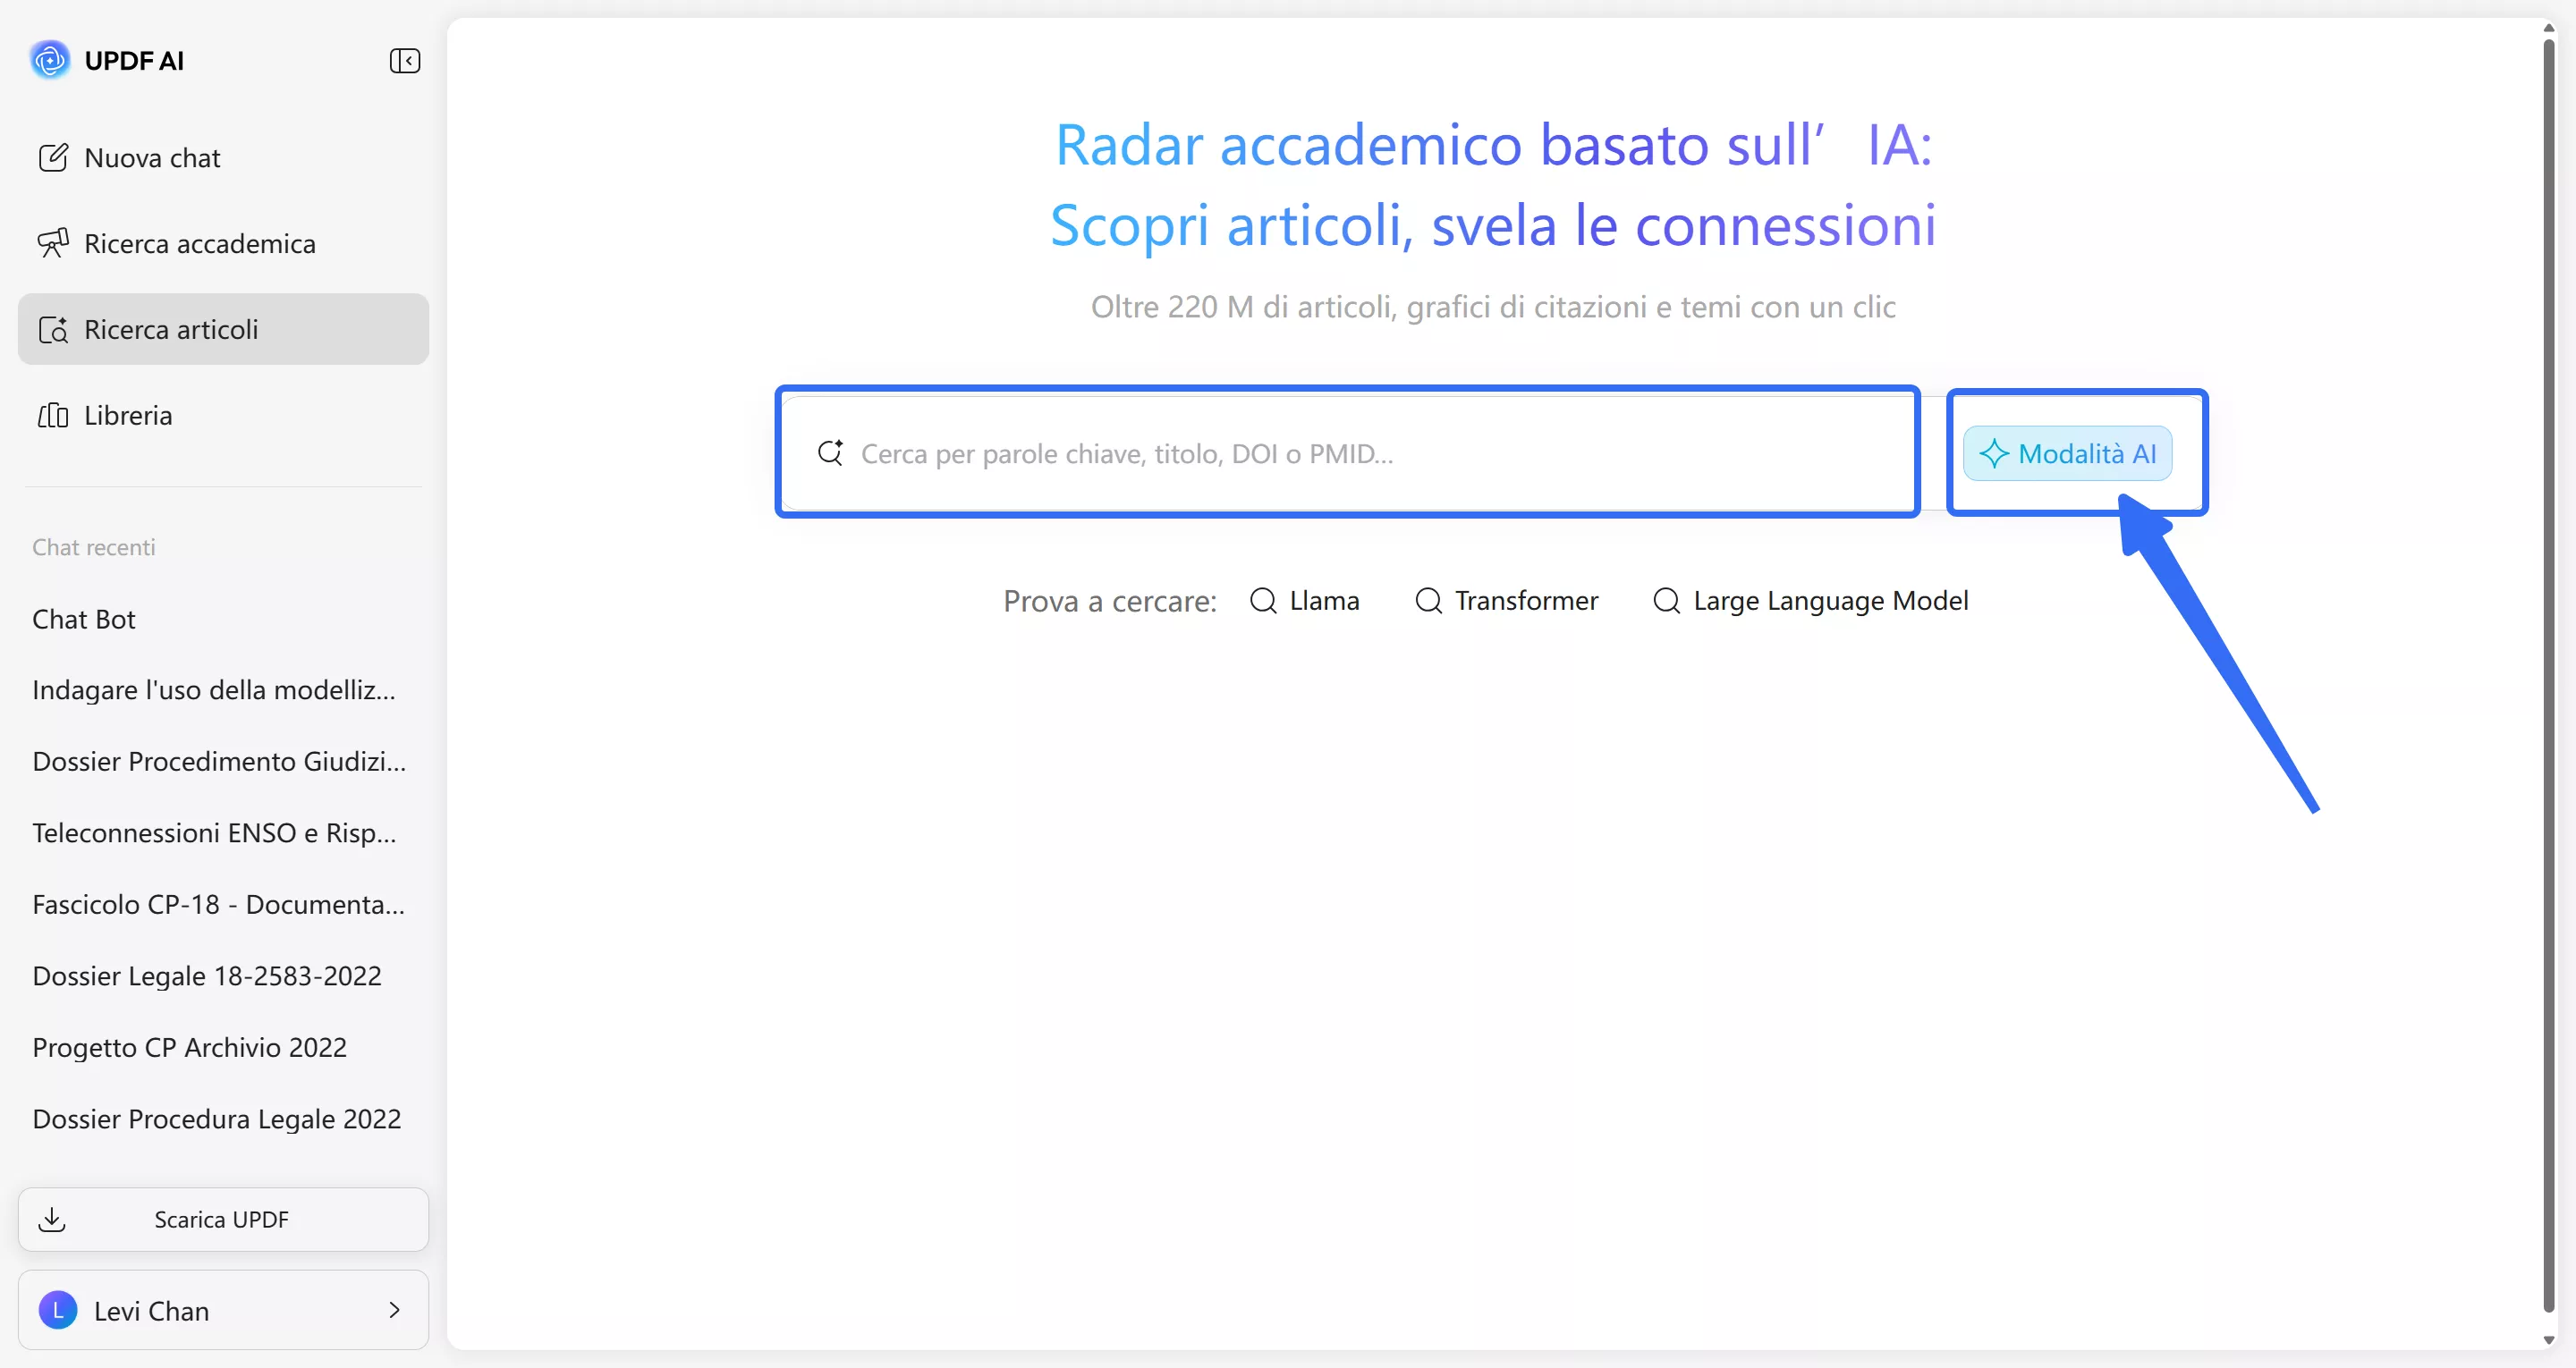The width and height of the screenshot is (2576, 1368).
Task: Open the Chat Bot recent chat
Action: [84, 618]
